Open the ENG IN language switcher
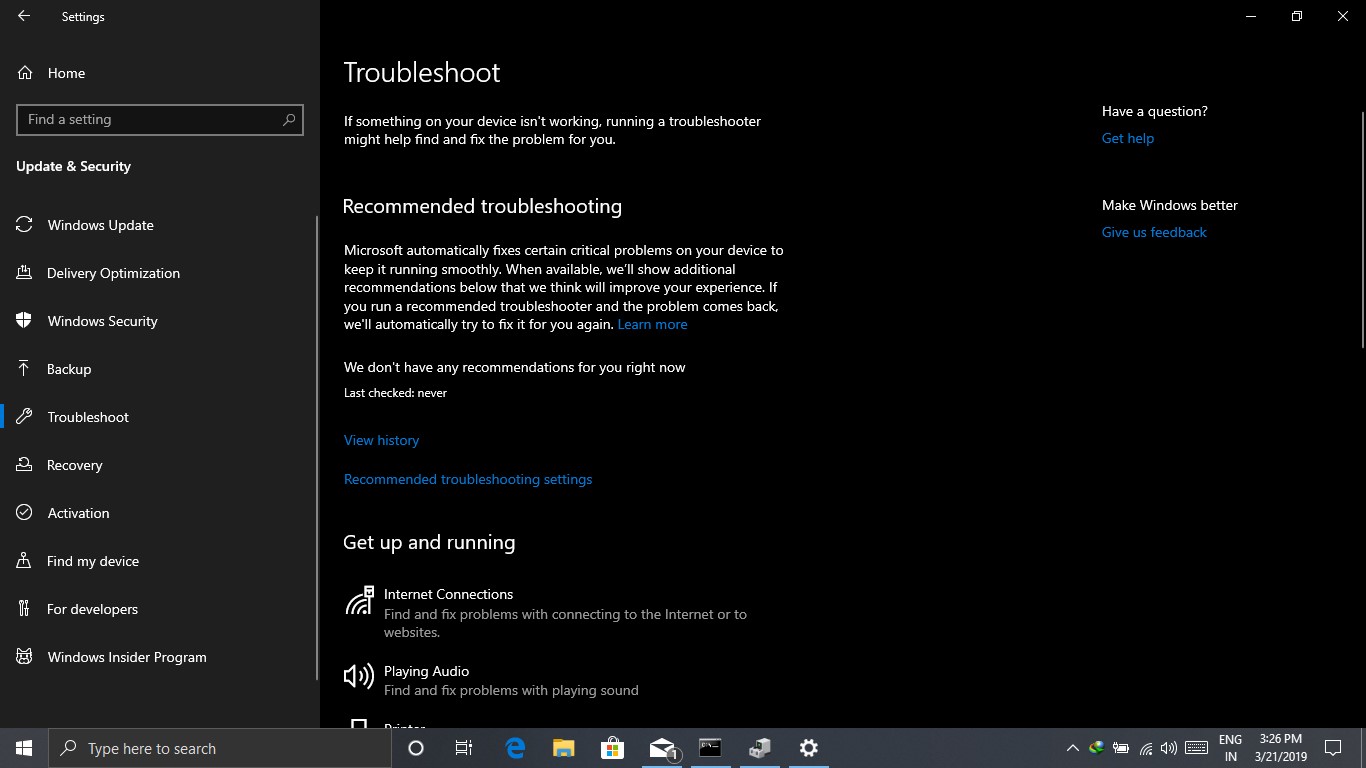The width and height of the screenshot is (1366, 768). tap(1230, 748)
